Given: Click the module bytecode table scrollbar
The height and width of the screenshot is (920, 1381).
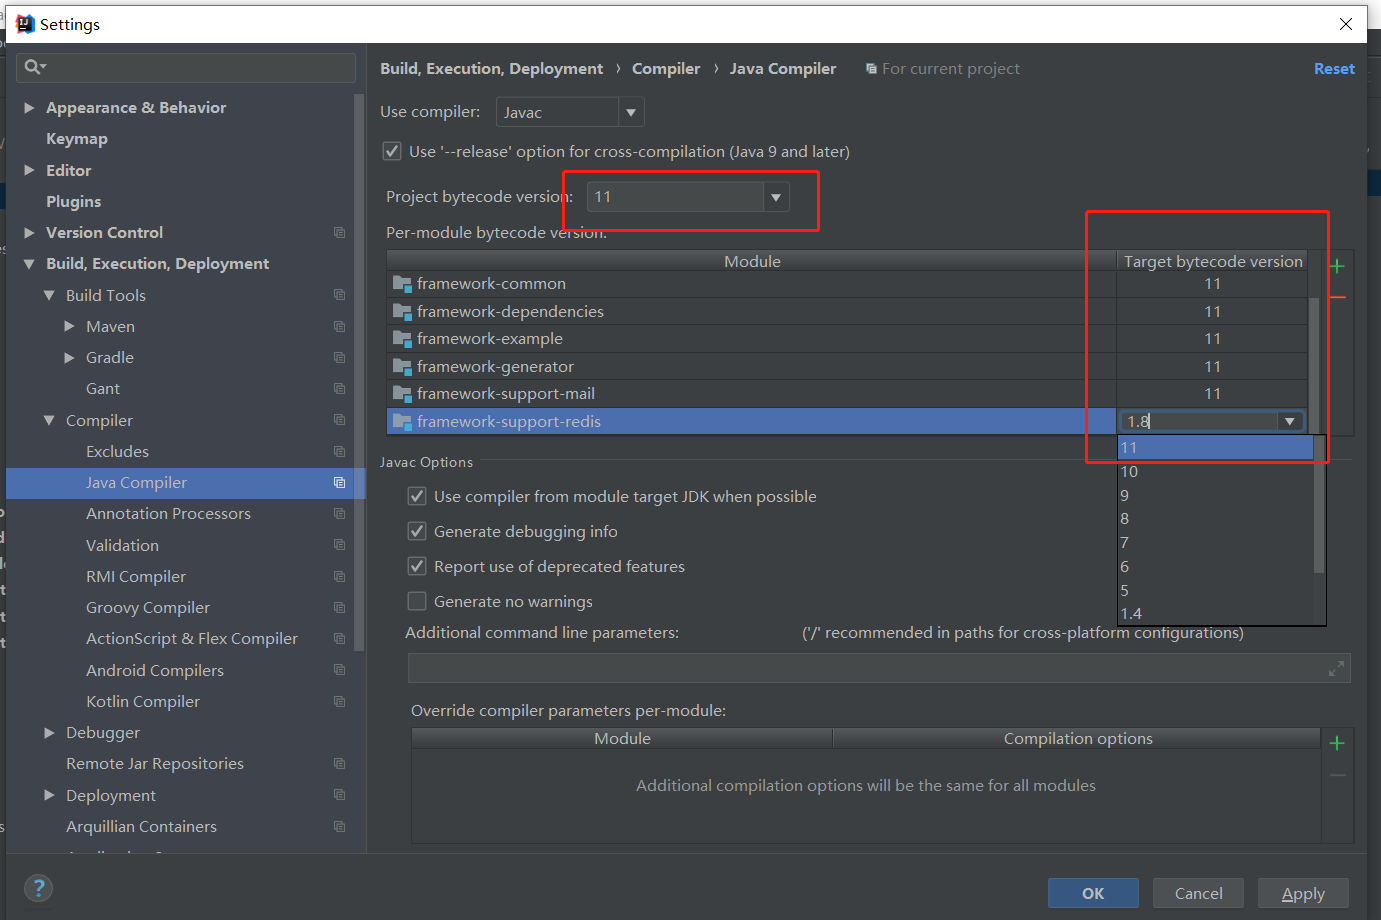Looking at the screenshot, I should (x=1314, y=365).
